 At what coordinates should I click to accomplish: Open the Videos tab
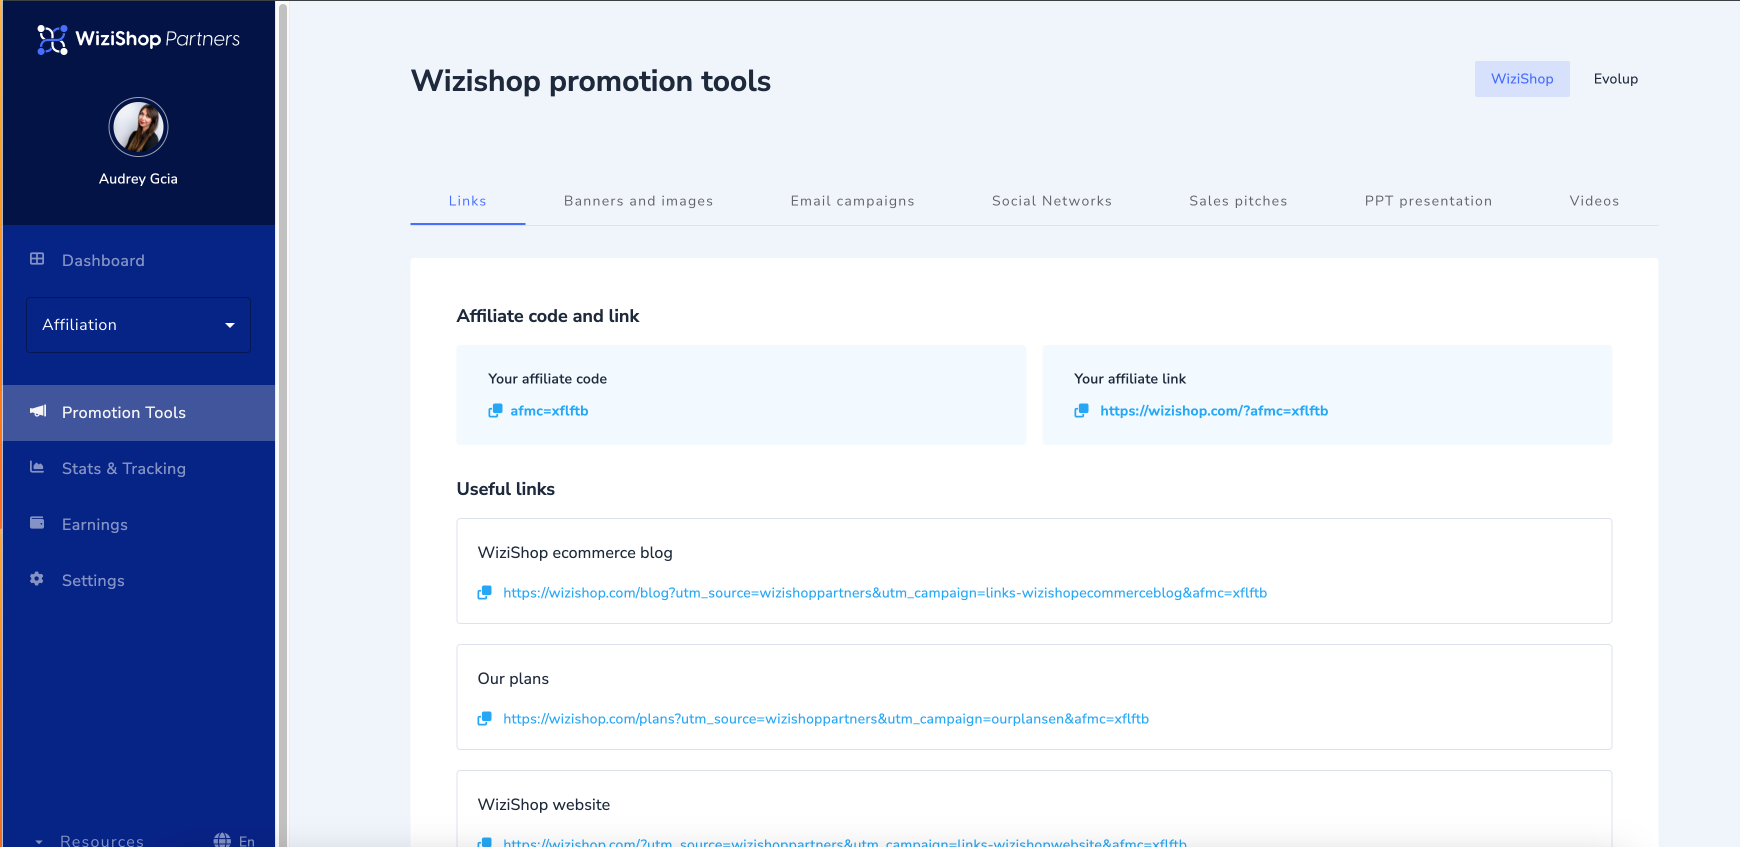(1594, 201)
